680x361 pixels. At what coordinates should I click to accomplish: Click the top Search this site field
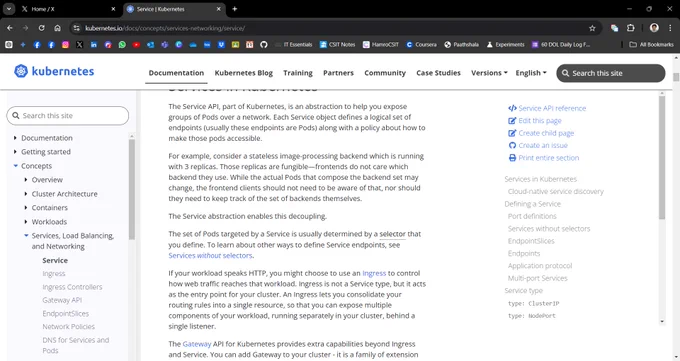(x=611, y=73)
